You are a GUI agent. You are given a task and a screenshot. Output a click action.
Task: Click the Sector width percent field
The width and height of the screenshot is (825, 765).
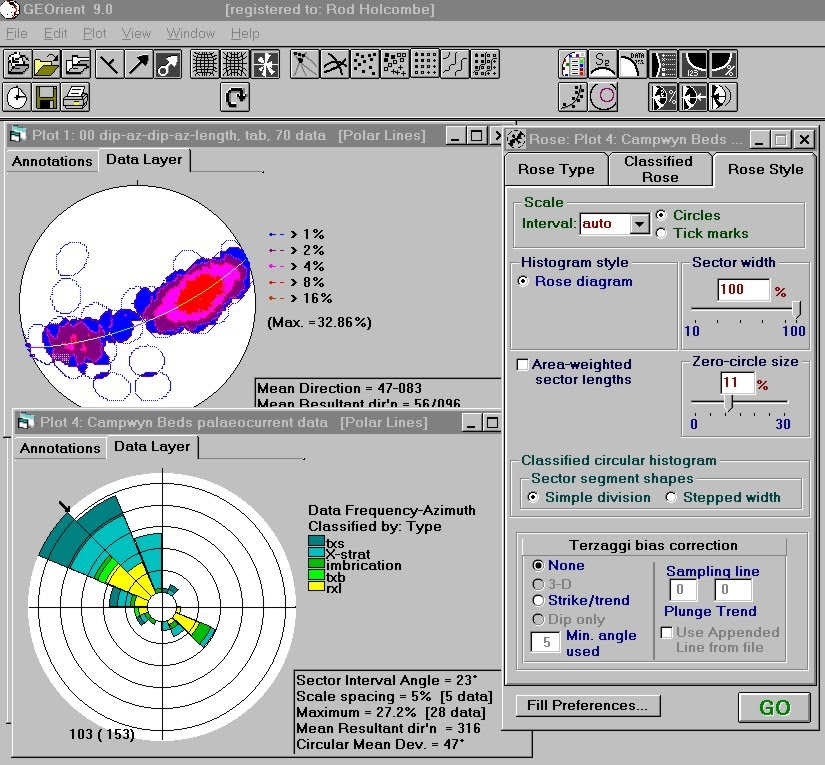[x=743, y=289]
